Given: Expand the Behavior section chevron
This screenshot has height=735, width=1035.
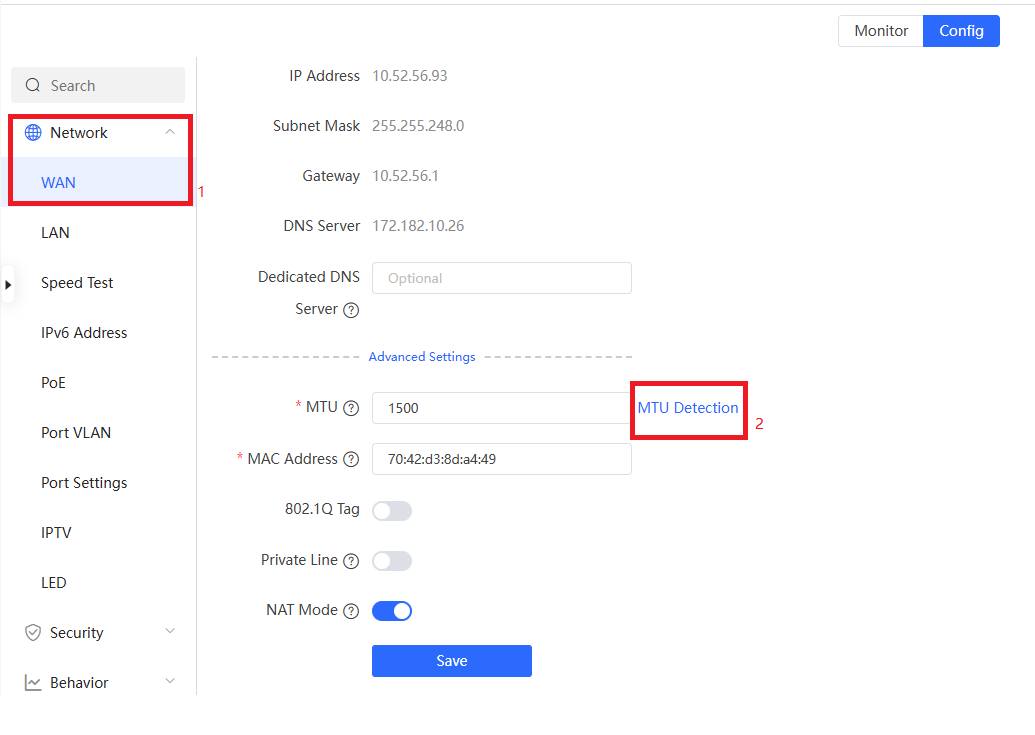Looking at the screenshot, I should 170,682.
